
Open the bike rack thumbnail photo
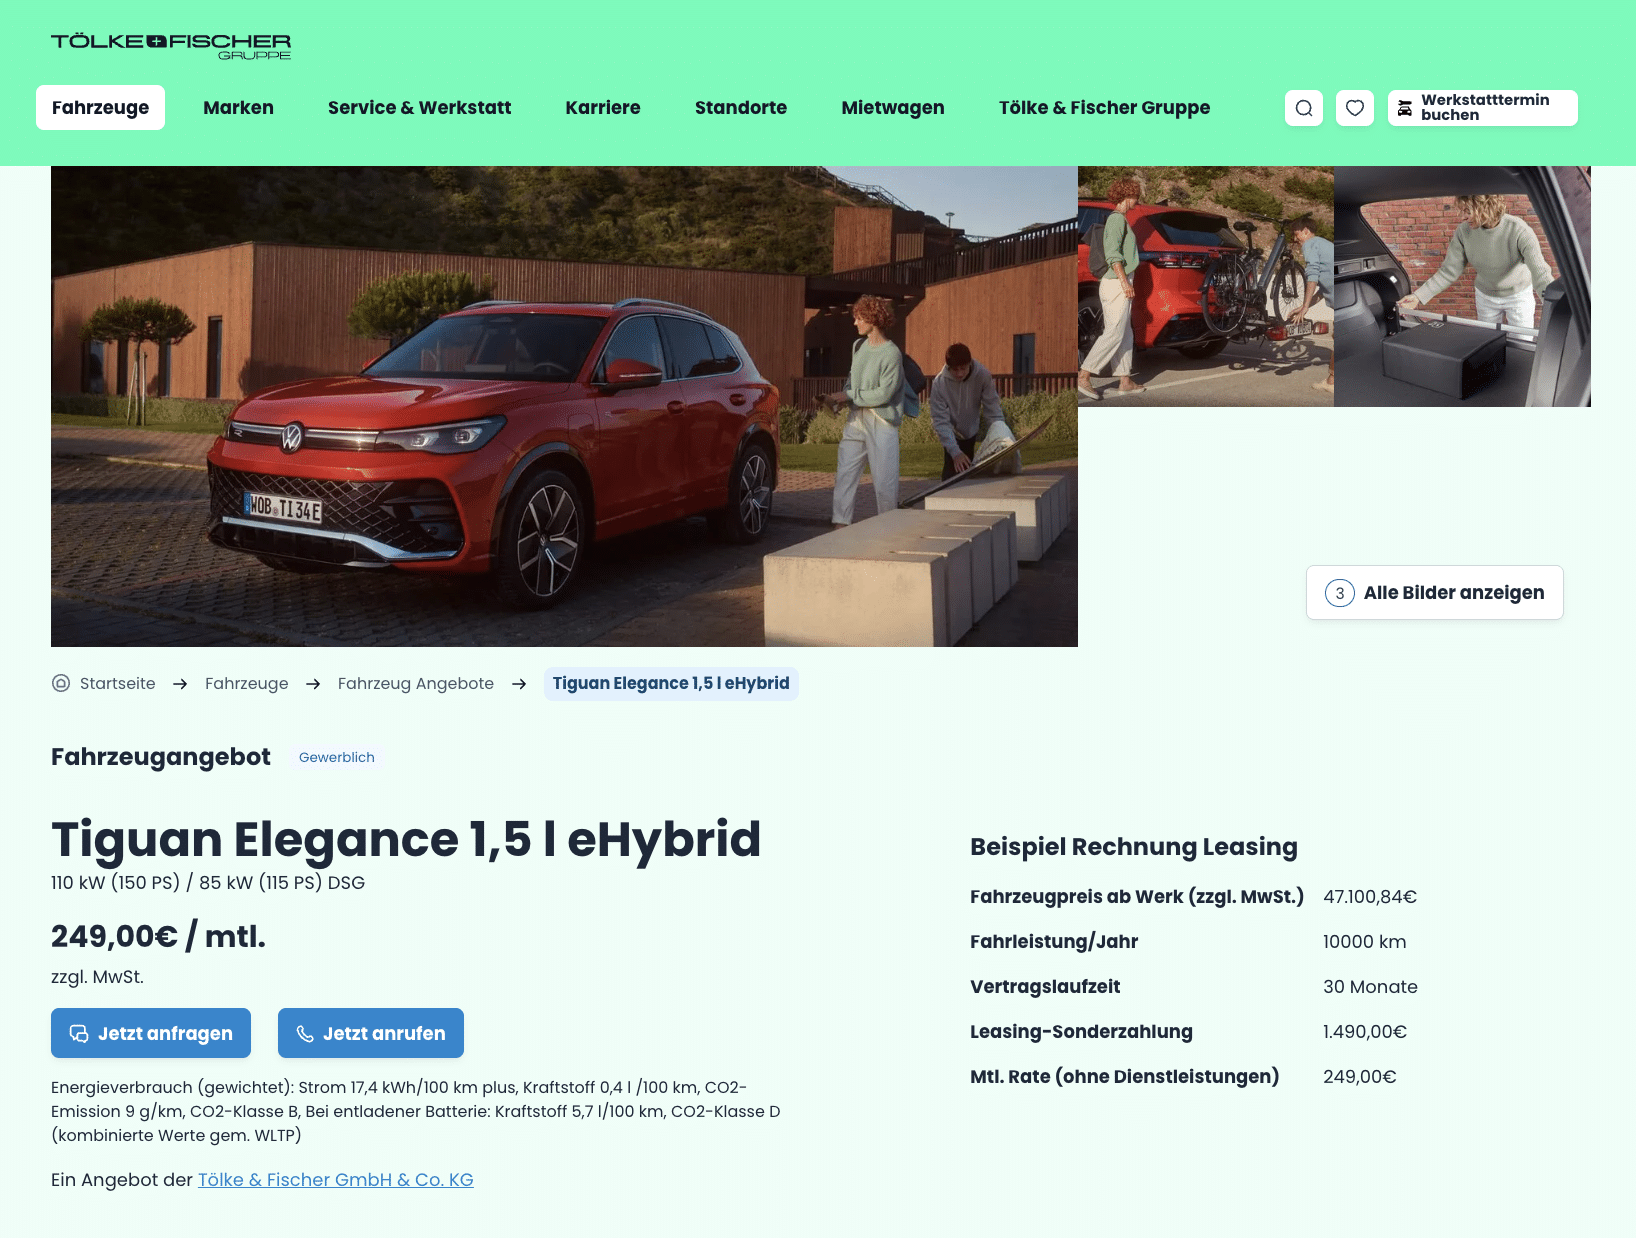pyautogui.click(x=1206, y=286)
